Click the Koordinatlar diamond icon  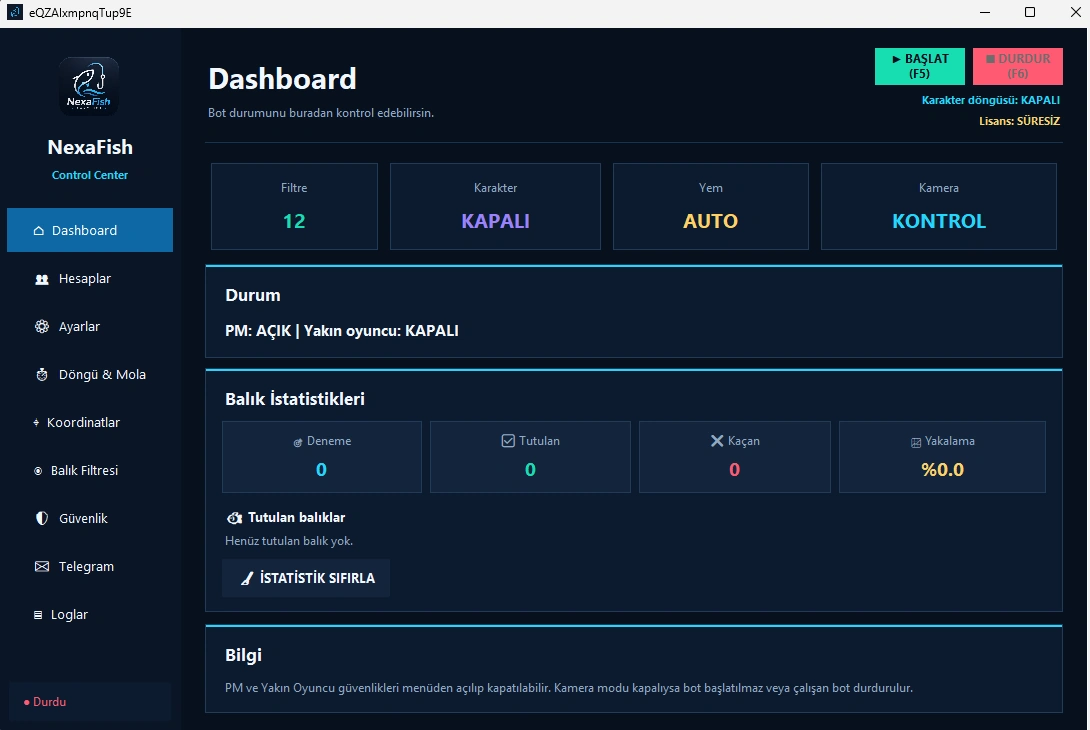(x=36, y=423)
